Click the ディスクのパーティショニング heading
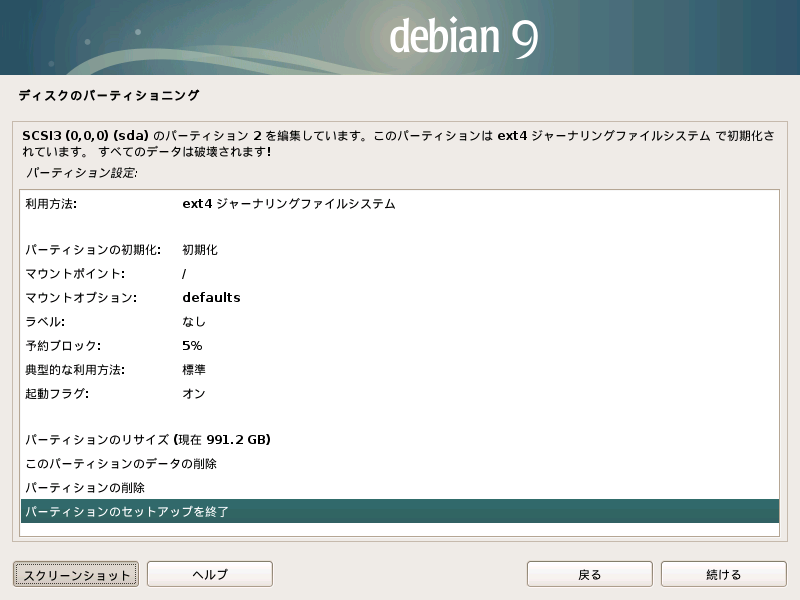Viewport: 800px width, 600px height. [109, 96]
